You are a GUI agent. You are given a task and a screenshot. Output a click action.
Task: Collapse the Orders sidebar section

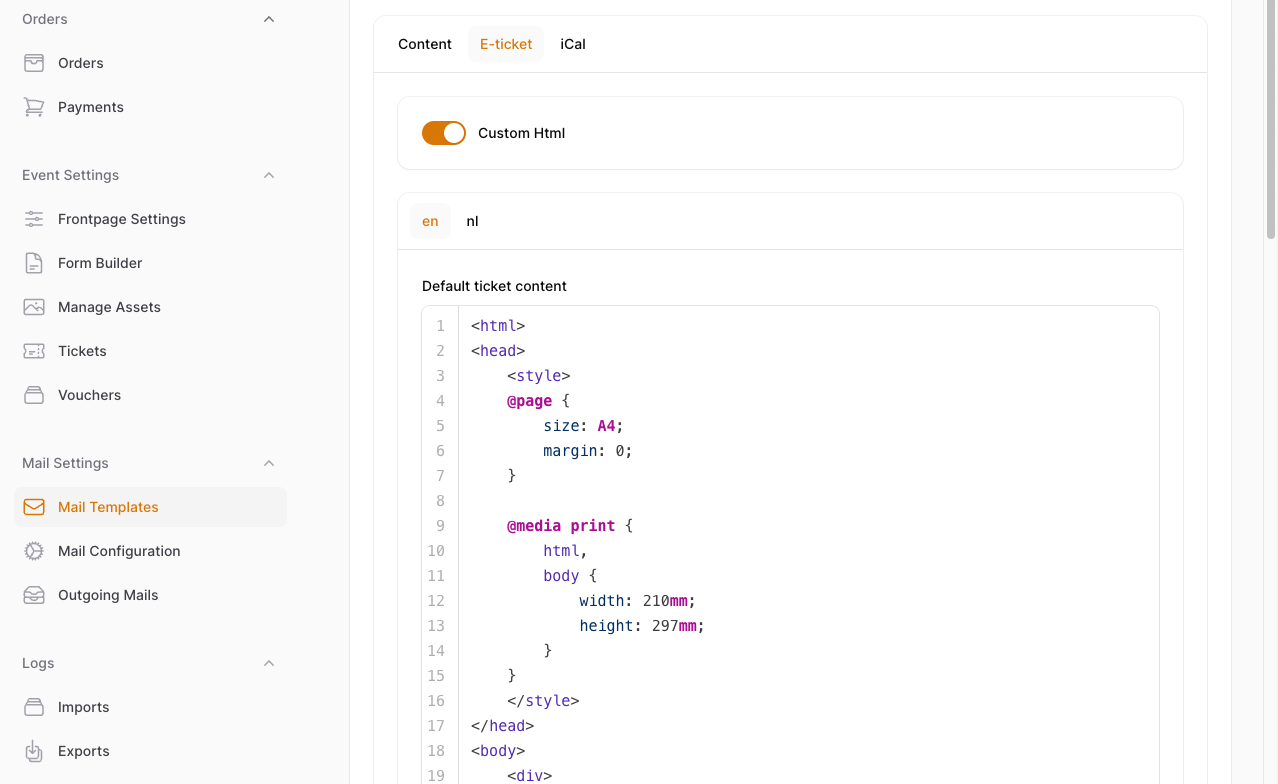tap(268, 19)
